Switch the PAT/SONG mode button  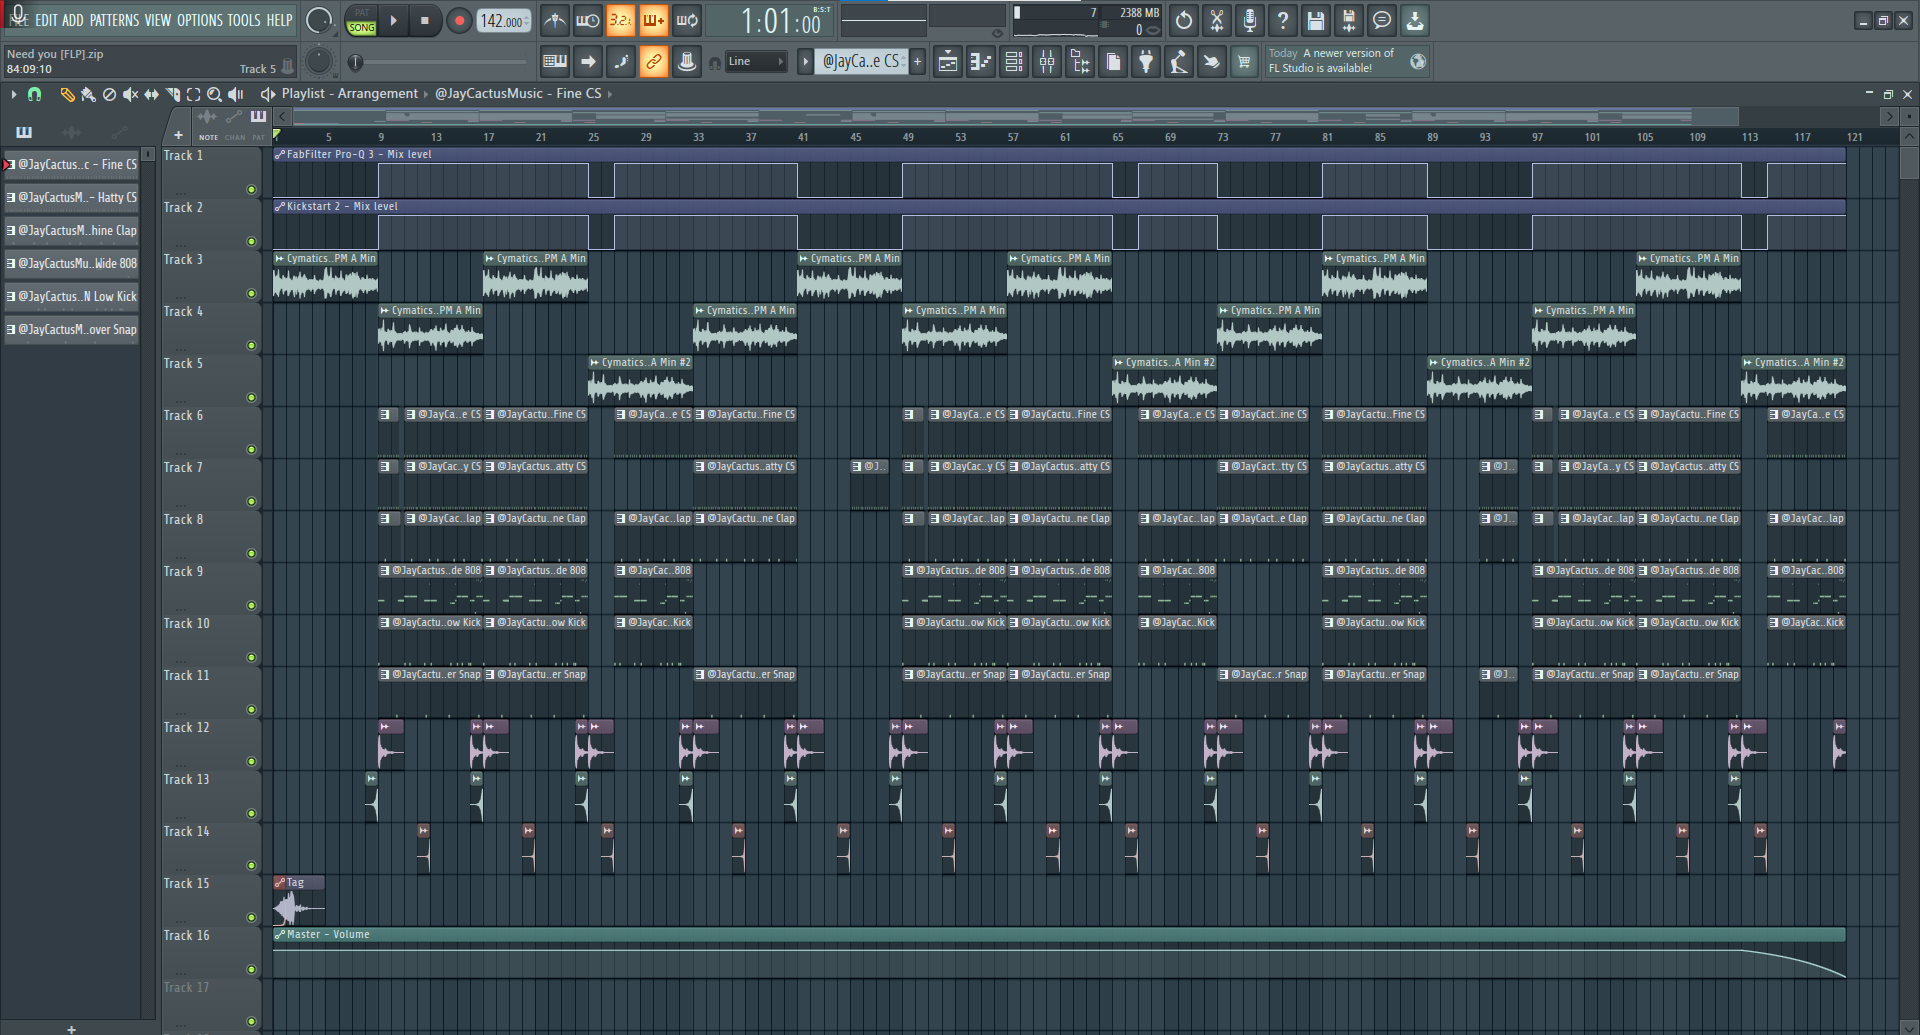[x=362, y=21]
